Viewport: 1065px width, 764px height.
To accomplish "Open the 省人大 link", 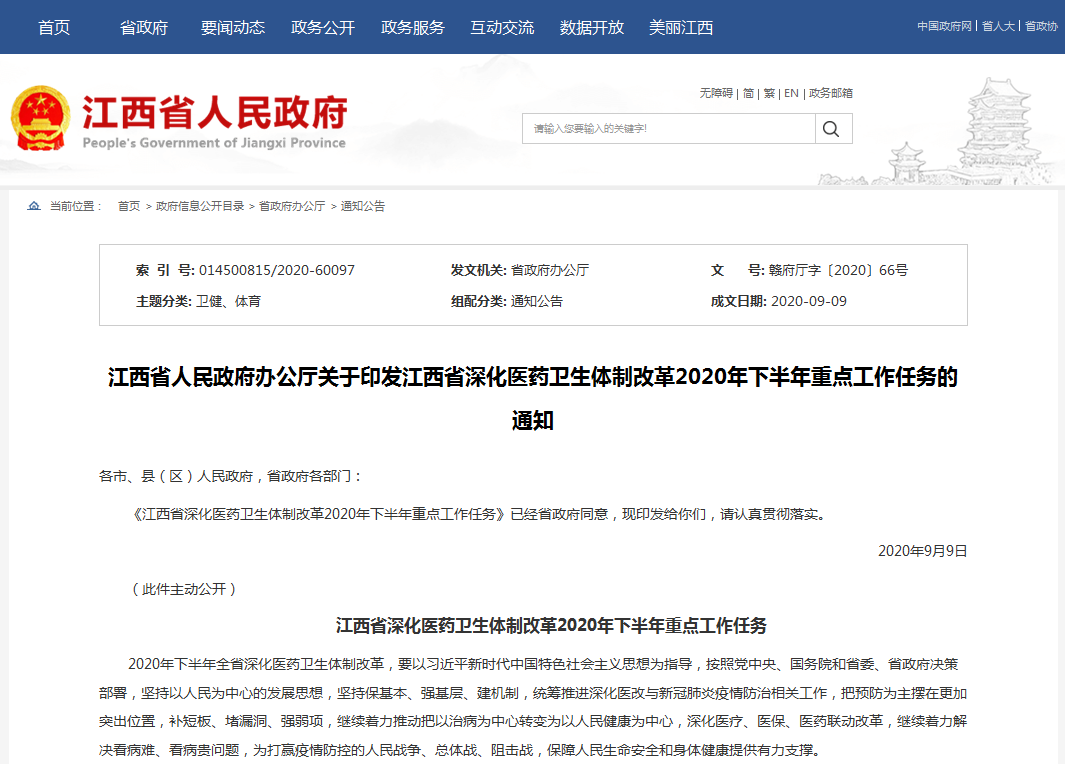I will pos(998,26).
